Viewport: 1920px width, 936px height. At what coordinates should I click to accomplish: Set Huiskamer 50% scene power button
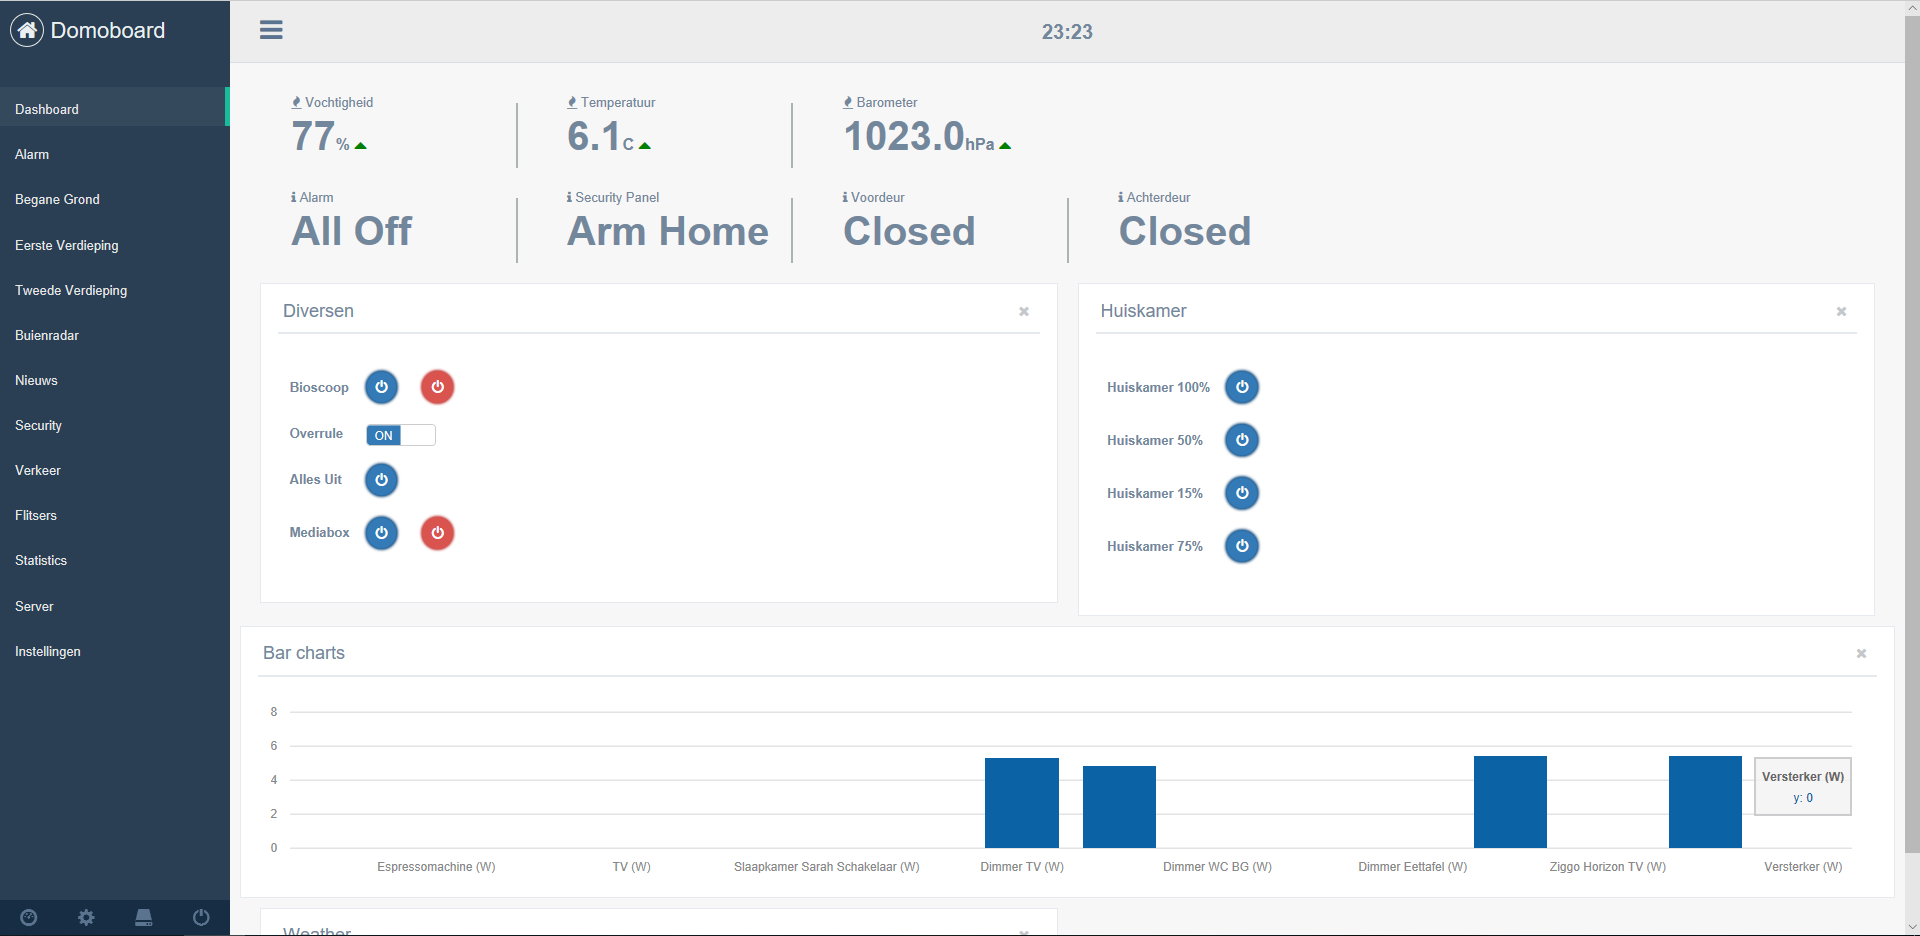pos(1242,440)
